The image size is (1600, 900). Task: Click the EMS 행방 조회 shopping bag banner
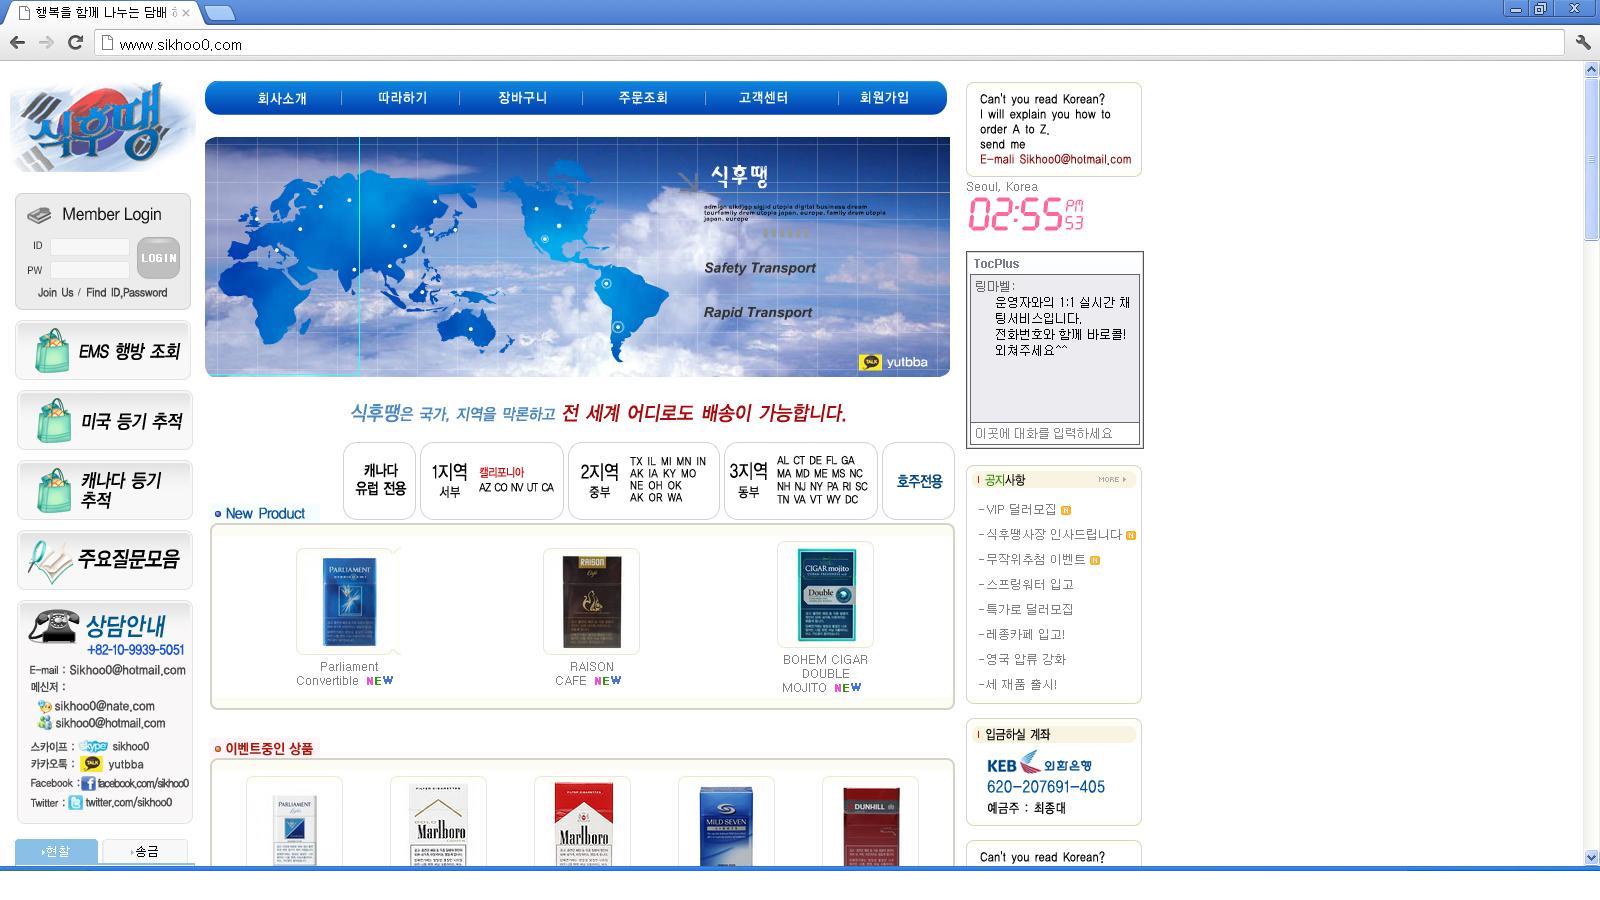coord(103,351)
